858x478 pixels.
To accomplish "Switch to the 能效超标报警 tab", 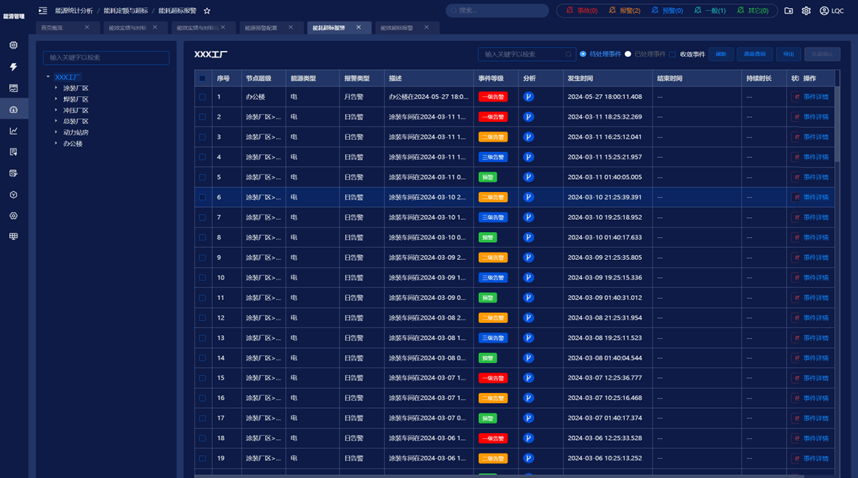I will [397, 28].
